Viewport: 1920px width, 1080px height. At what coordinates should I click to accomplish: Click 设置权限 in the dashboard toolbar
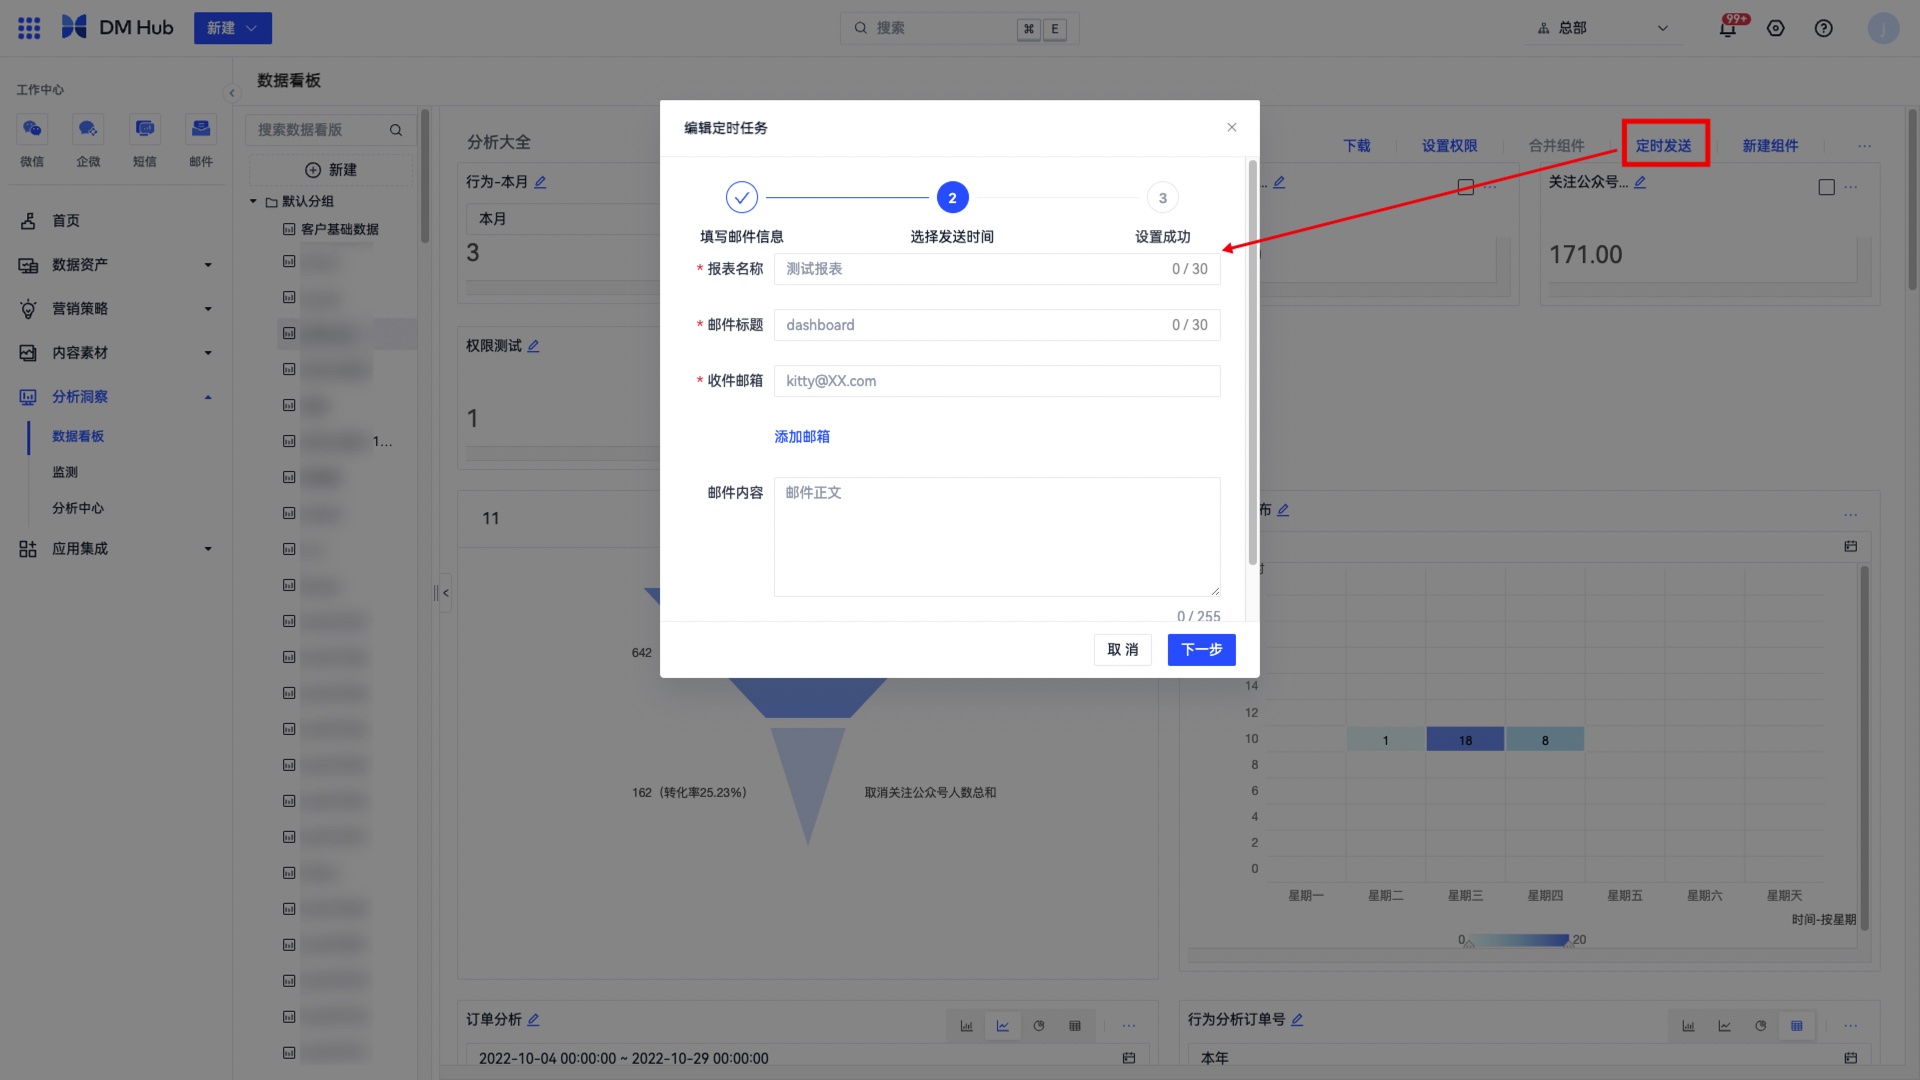1450,146
